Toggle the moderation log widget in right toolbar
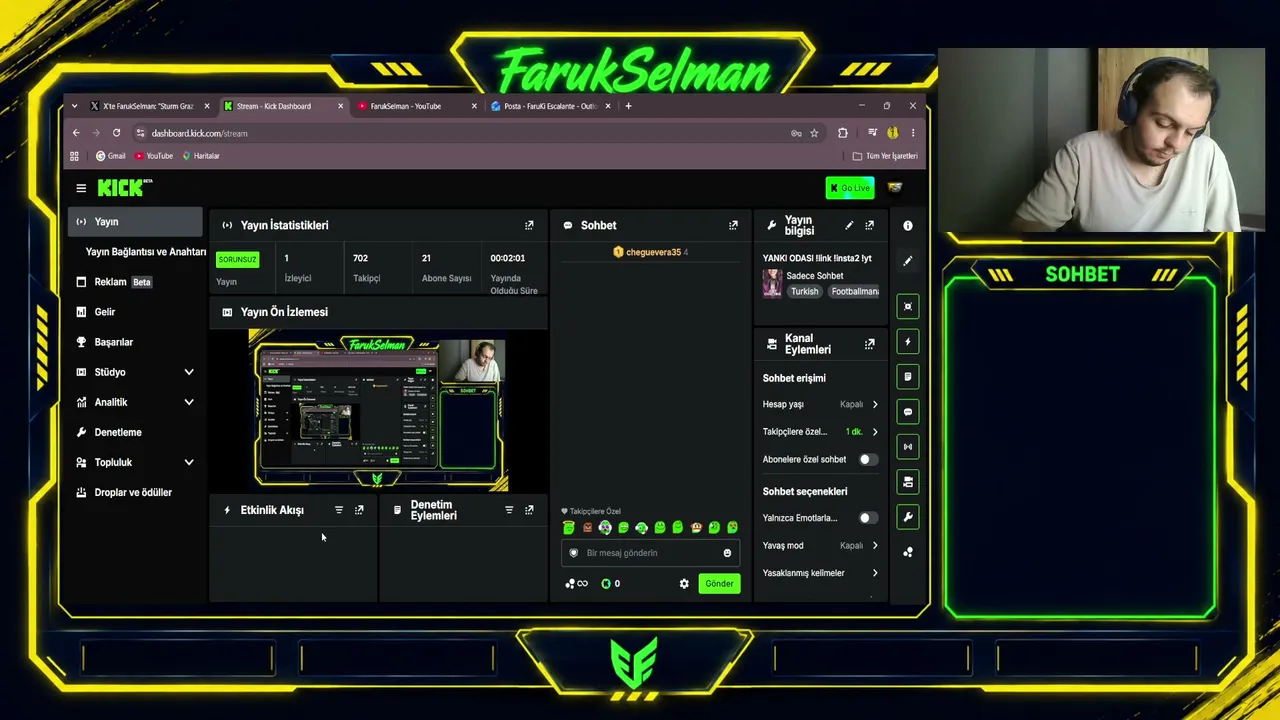The height and width of the screenshot is (720, 1280). (908, 377)
